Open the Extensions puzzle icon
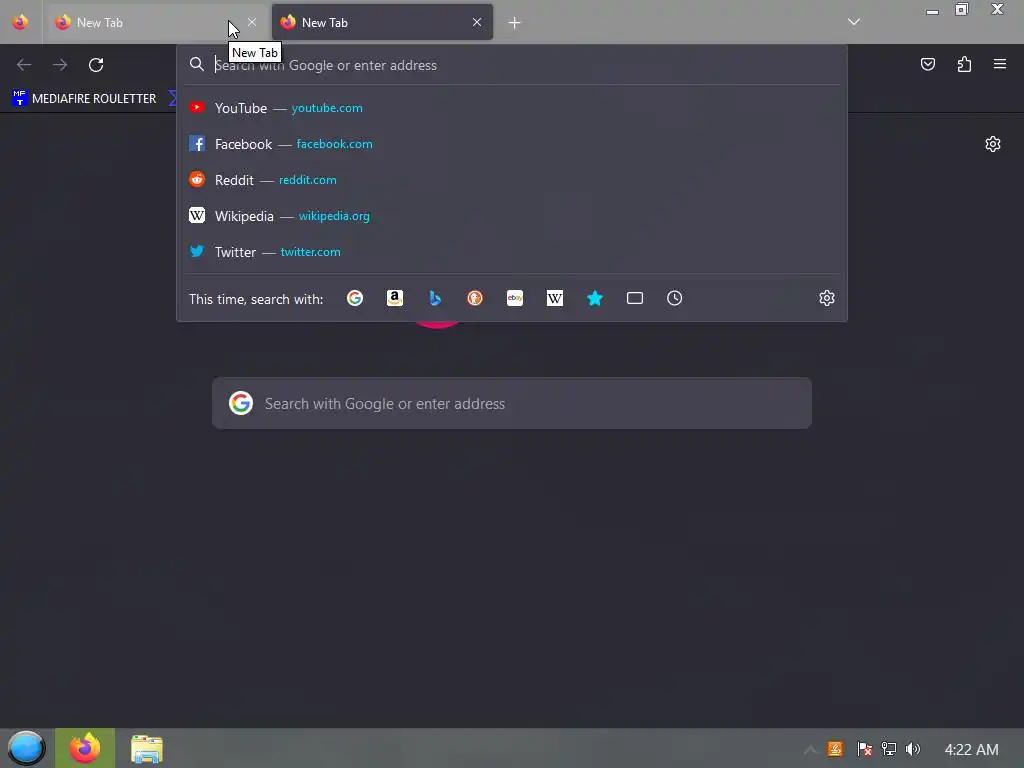This screenshot has height=768, width=1024. coord(964,64)
